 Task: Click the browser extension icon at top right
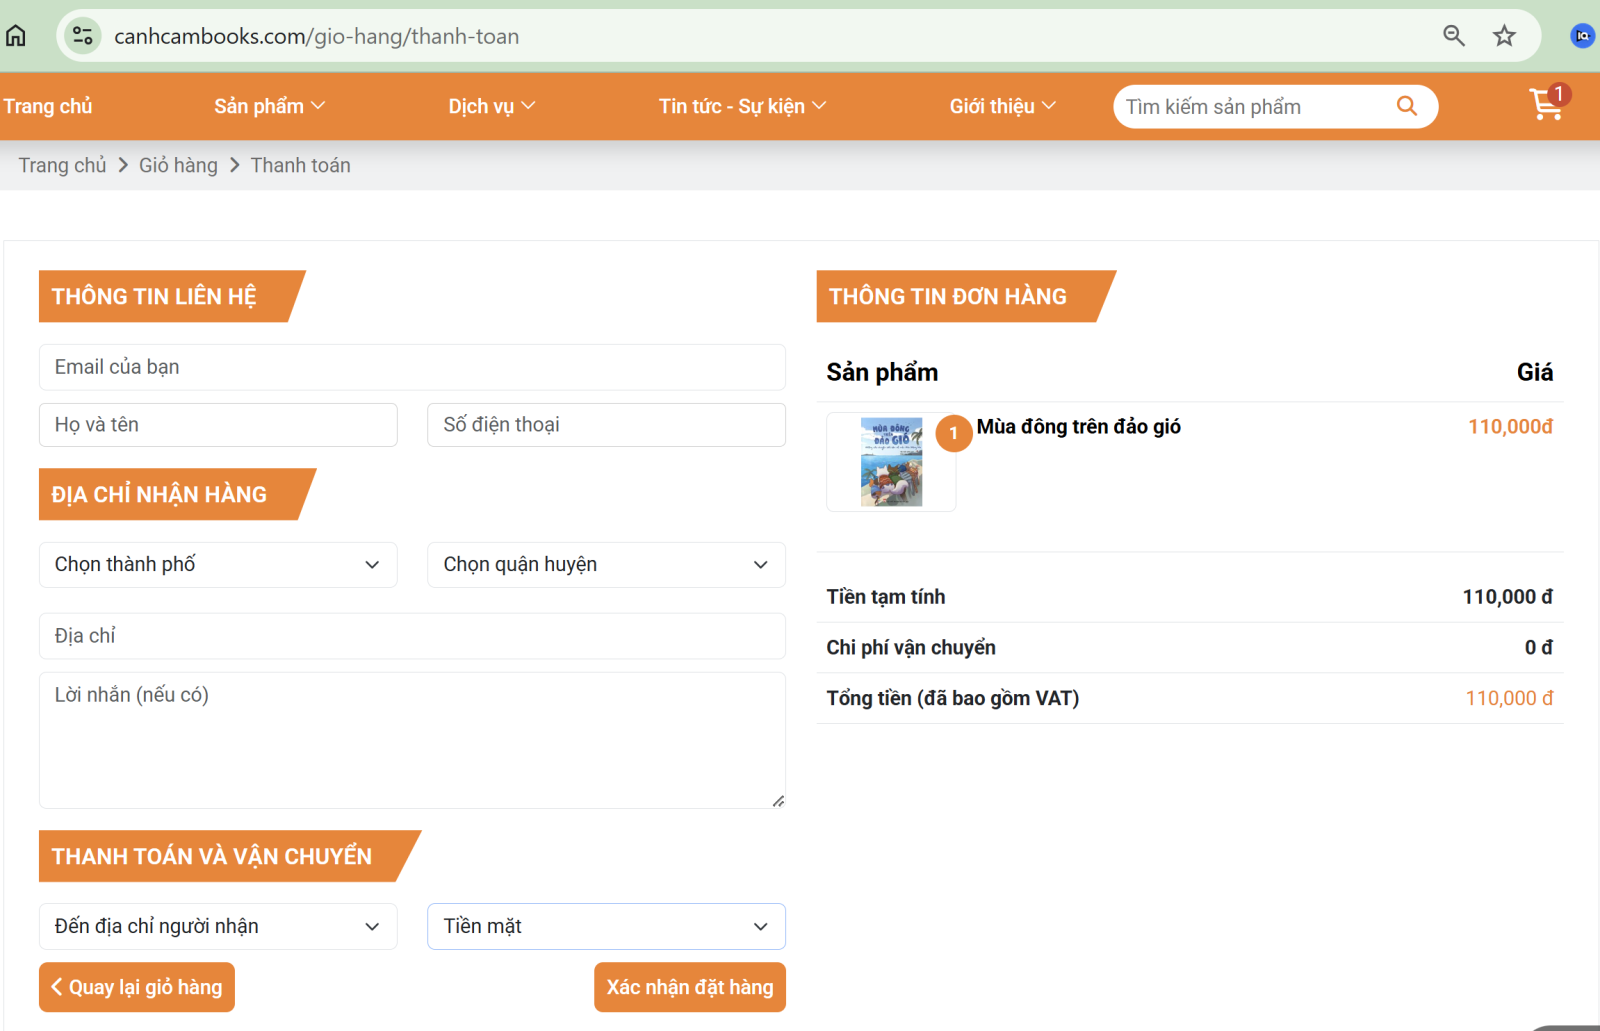point(1582,37)
